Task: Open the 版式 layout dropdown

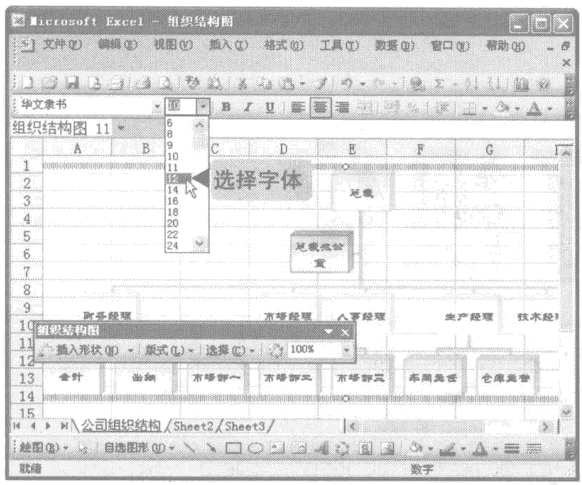Action: coord(169,350)
